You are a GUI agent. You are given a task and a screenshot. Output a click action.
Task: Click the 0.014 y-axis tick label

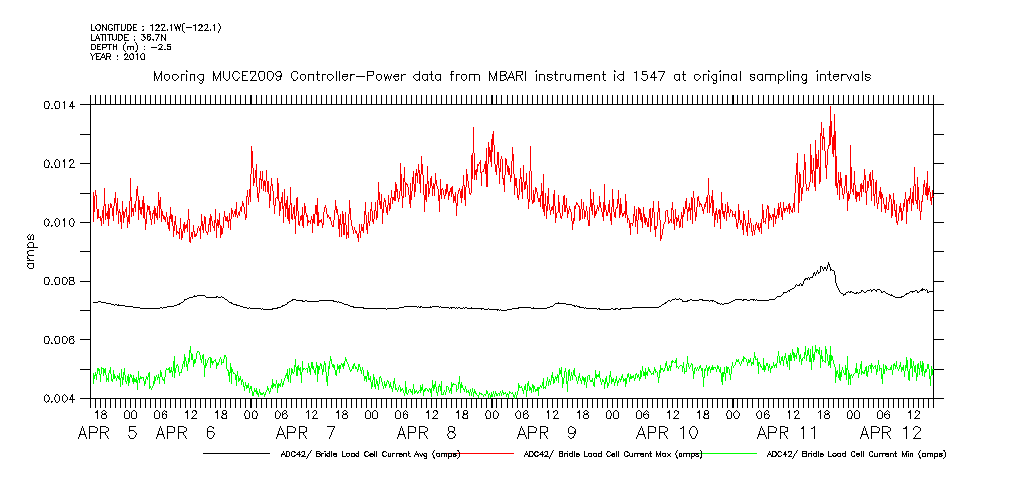(63, 105)
